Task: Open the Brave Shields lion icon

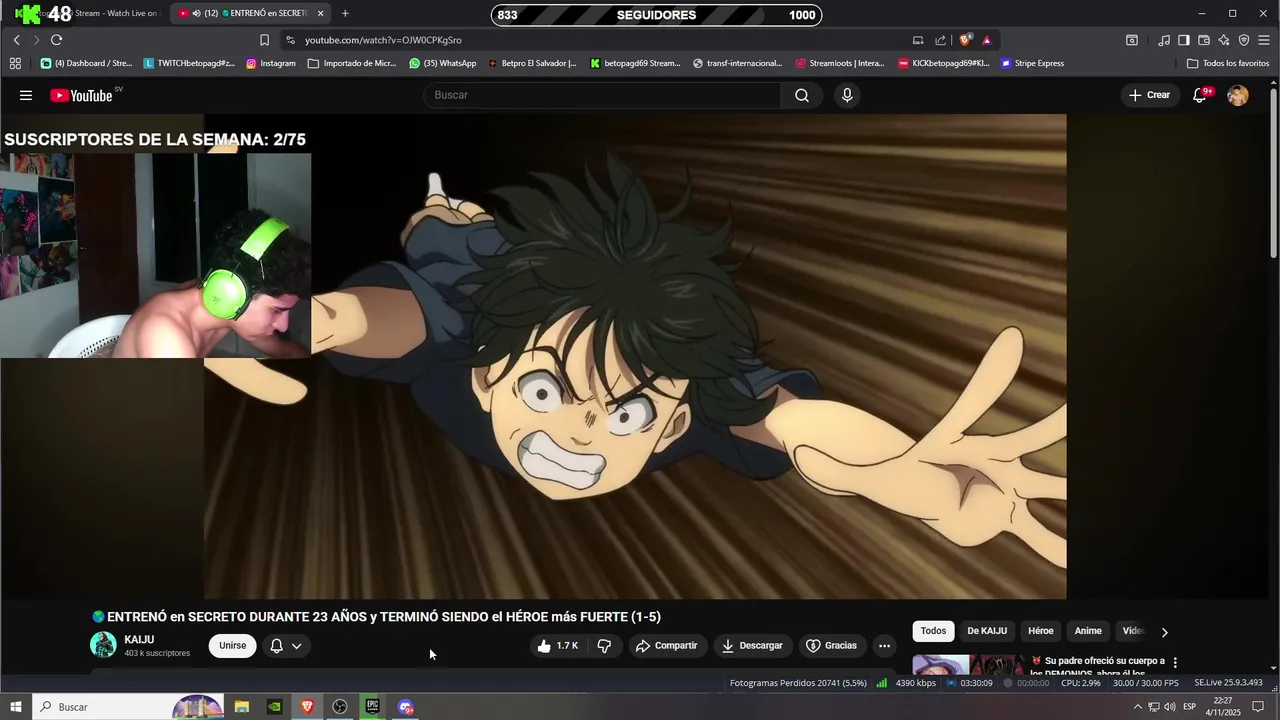Action: point(964,40)
